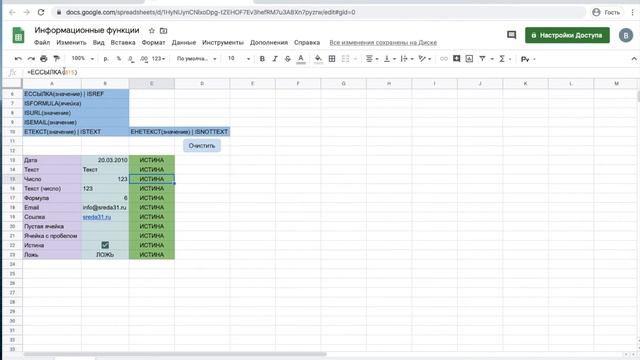The width and height of the screenshot is (640, 360).
Task: Open text color picker
Action: pyautogui.click(x=301, y=59)
